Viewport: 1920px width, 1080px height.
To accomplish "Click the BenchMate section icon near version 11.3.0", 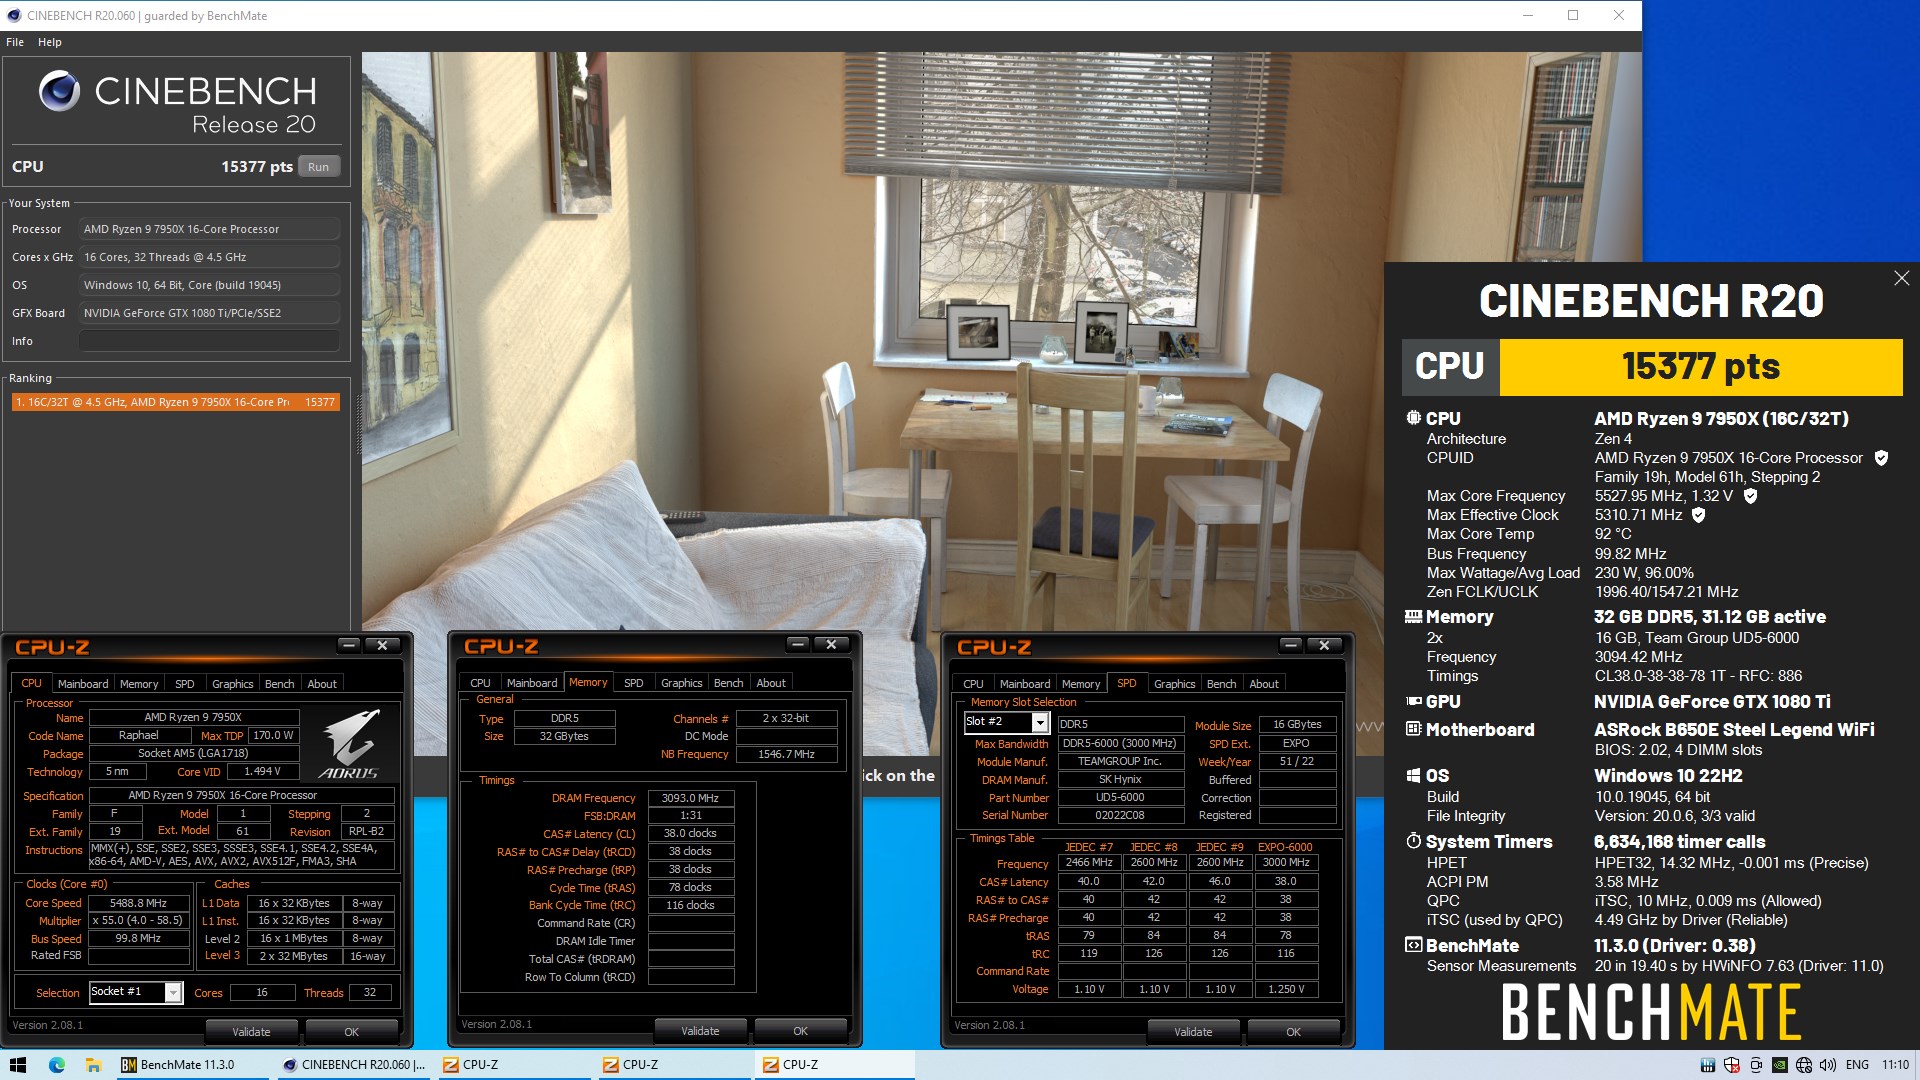I will (x=1413, y=945).
